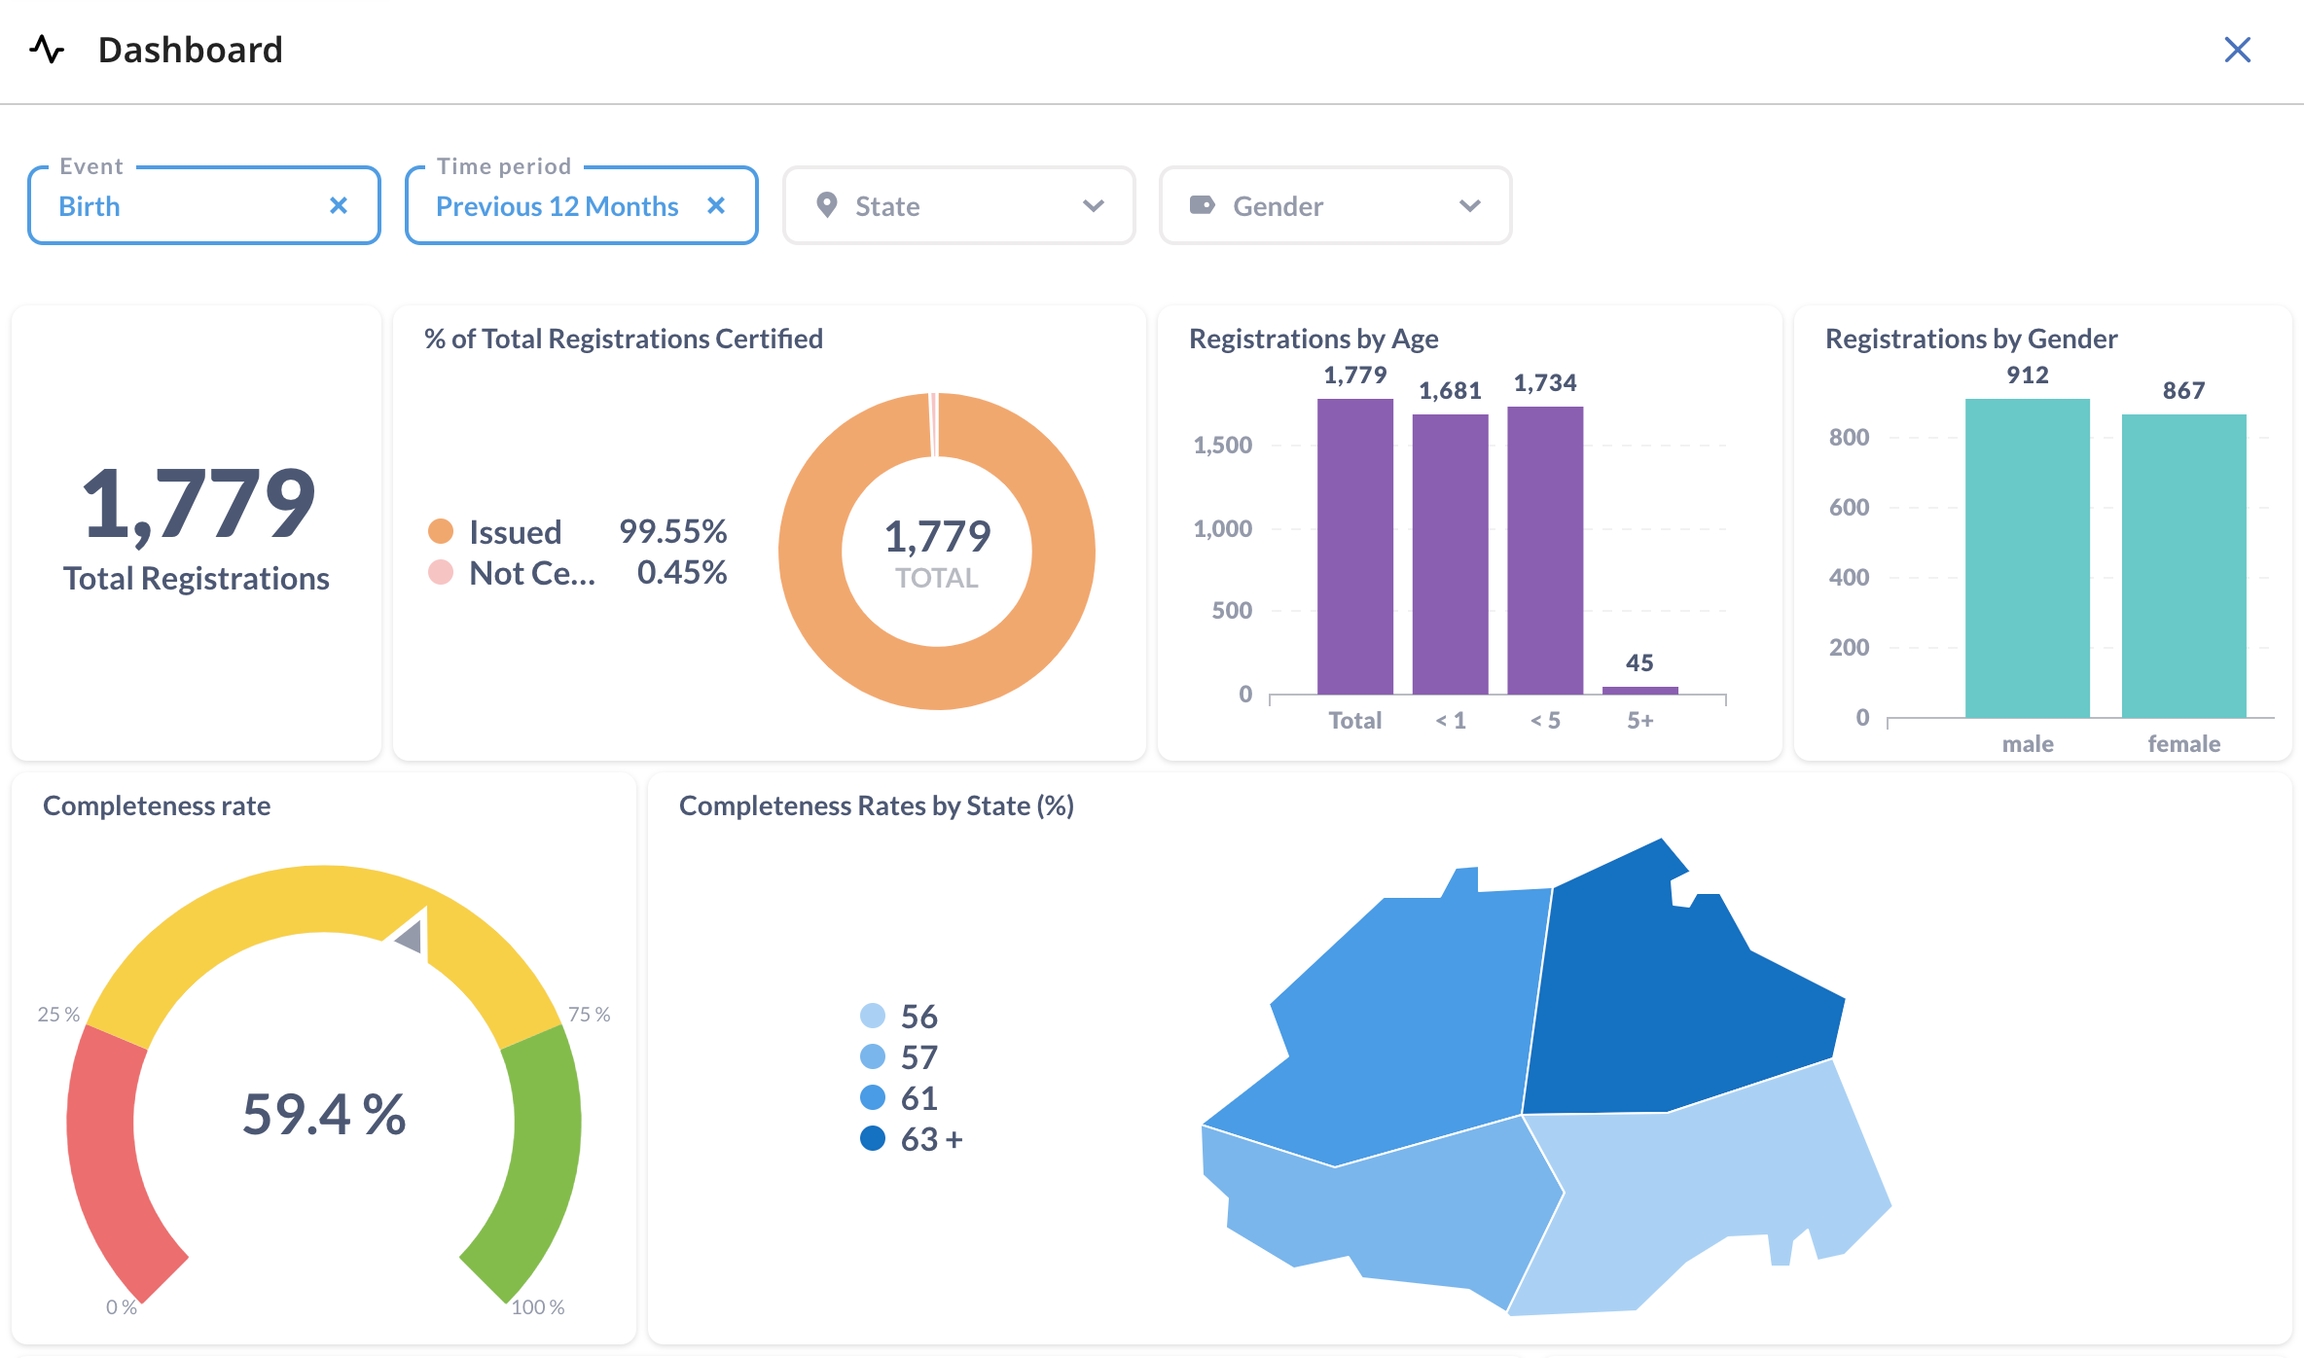Click the State location pin icon
This screenshot has height=1358, width=2304.
point(826,205)
